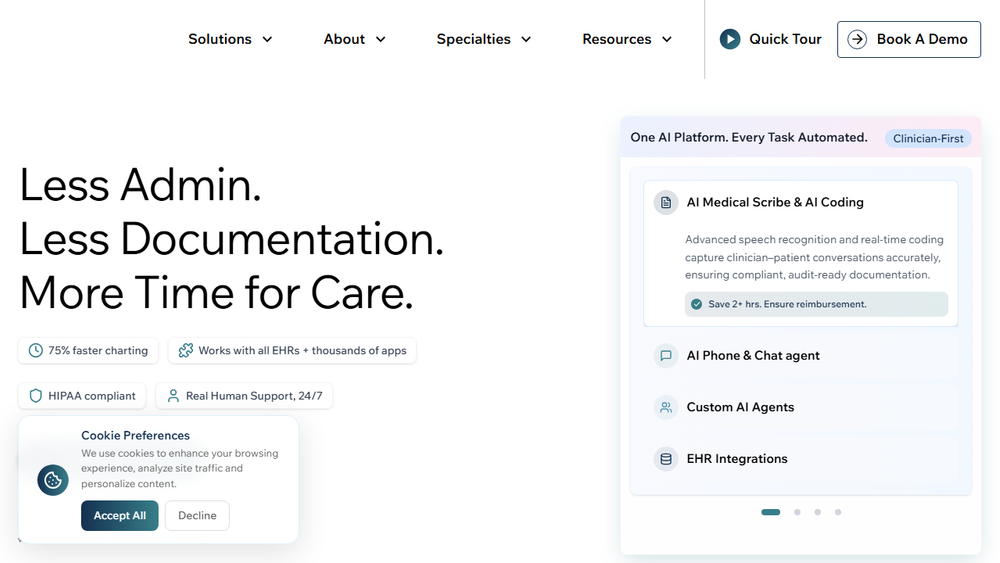Viewport: 1000px width, 563px height.
Task: Expand the About dropdown chevron
Action: pyautogui.click(x=381, y=40)
